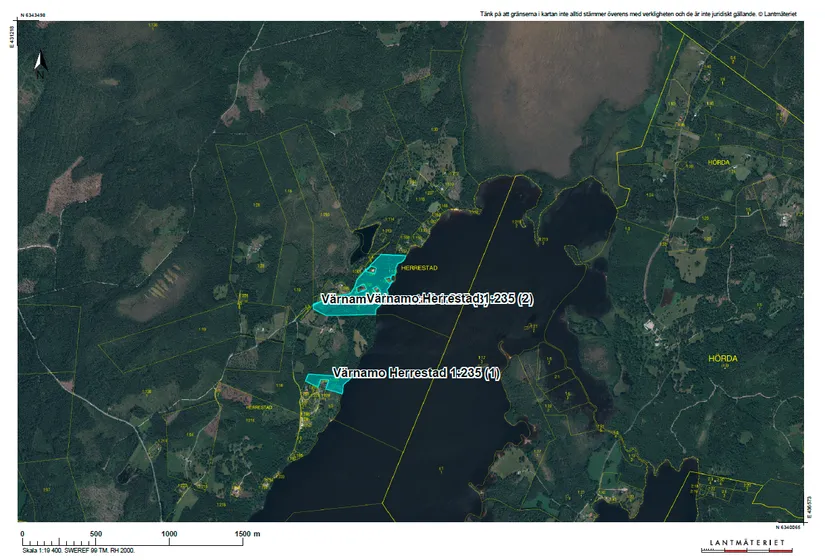Click the Lantmäteriet logo

[x=751, y=544]
